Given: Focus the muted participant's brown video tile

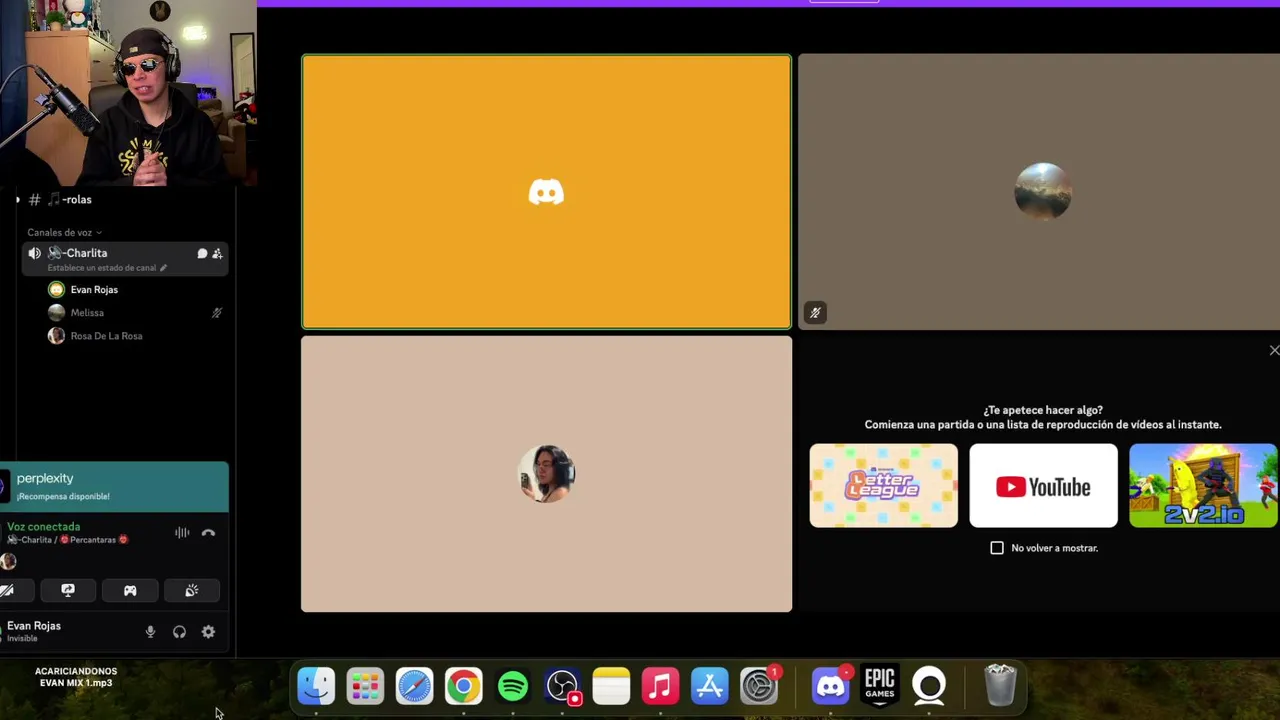Looking at the screenshot, I should [x=1039, y=192].
